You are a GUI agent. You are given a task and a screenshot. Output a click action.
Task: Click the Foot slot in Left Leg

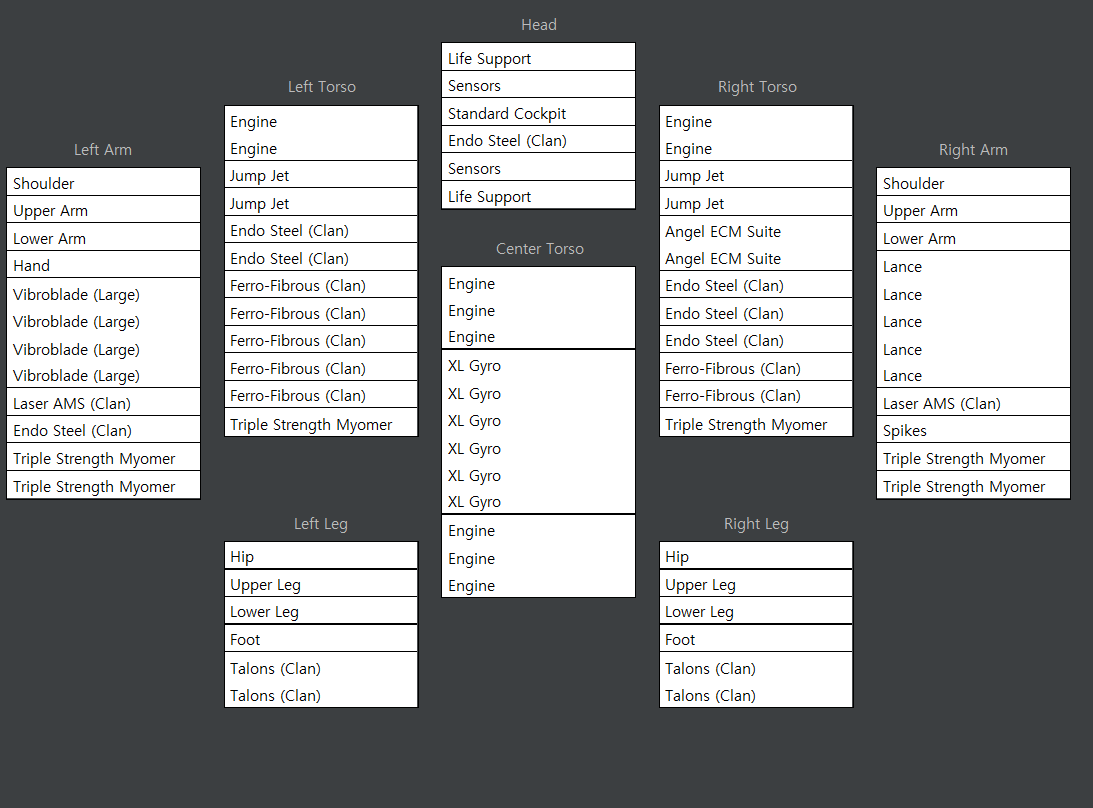tap(321, 639)
